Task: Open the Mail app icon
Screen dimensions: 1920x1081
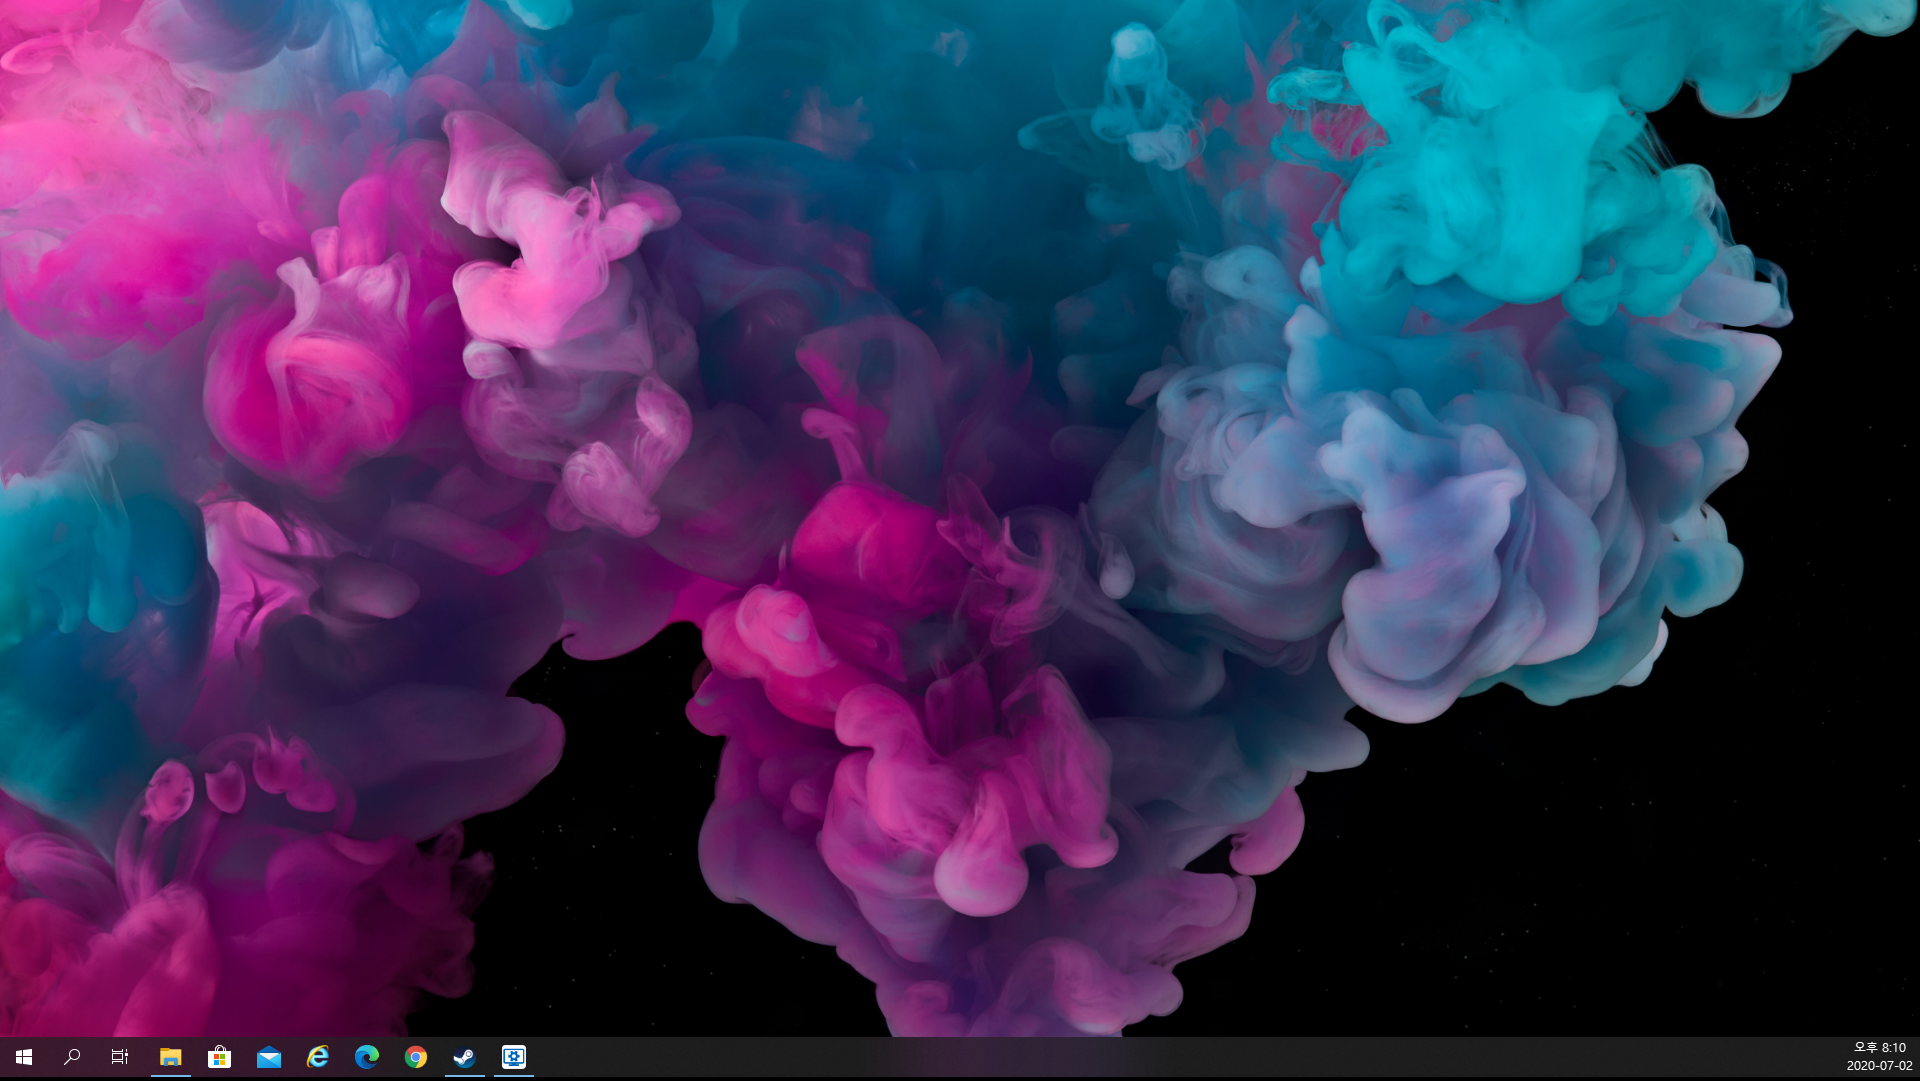Action: [x=268, y=1057]
